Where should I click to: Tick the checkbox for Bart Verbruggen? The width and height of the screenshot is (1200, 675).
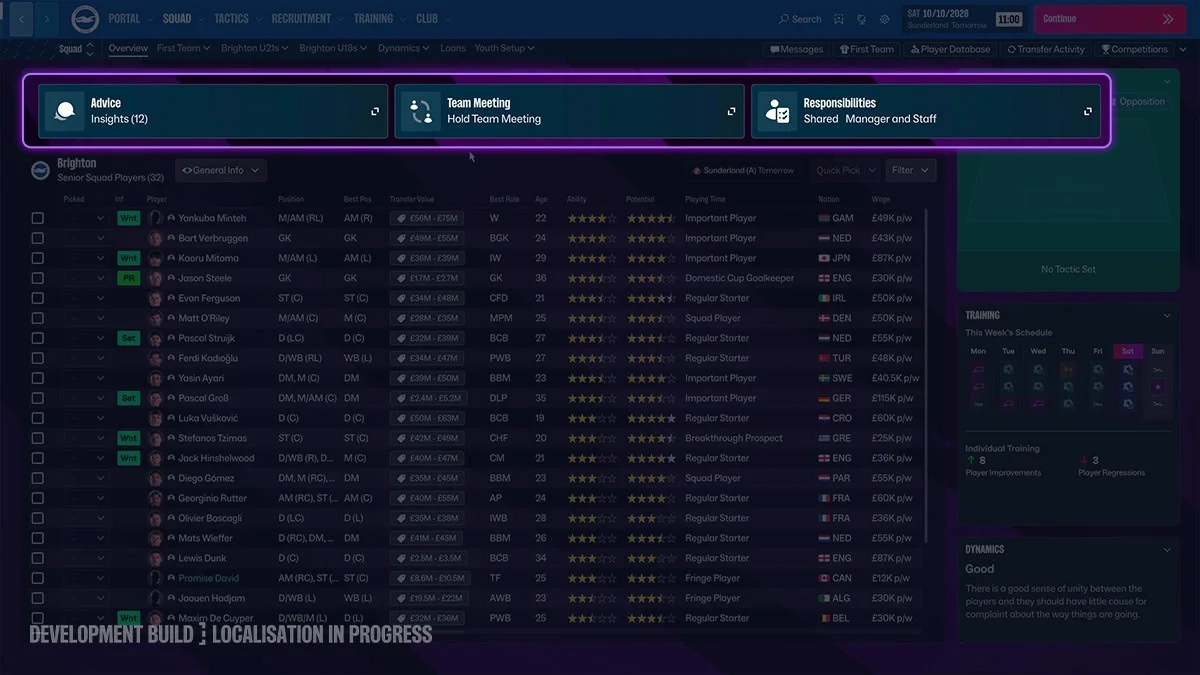pos(38,238)
